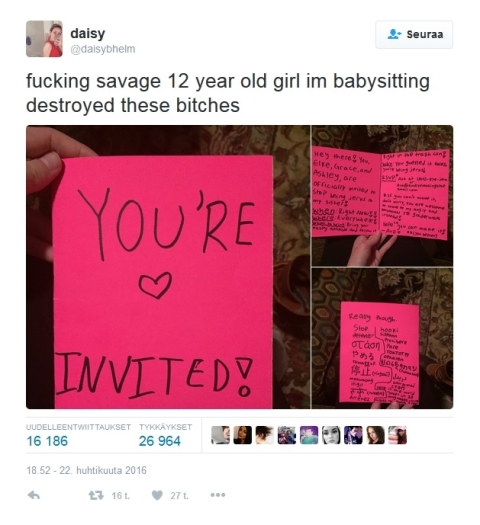Click the second liker avatar with dark hair
The width and height of the screenshot is (480, 525).
click(x=242, y=435)
